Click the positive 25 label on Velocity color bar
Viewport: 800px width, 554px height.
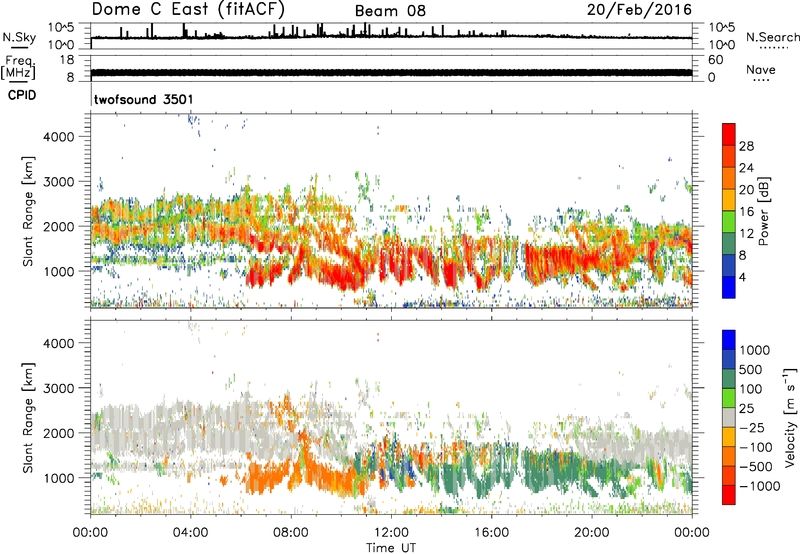(747, 409)
